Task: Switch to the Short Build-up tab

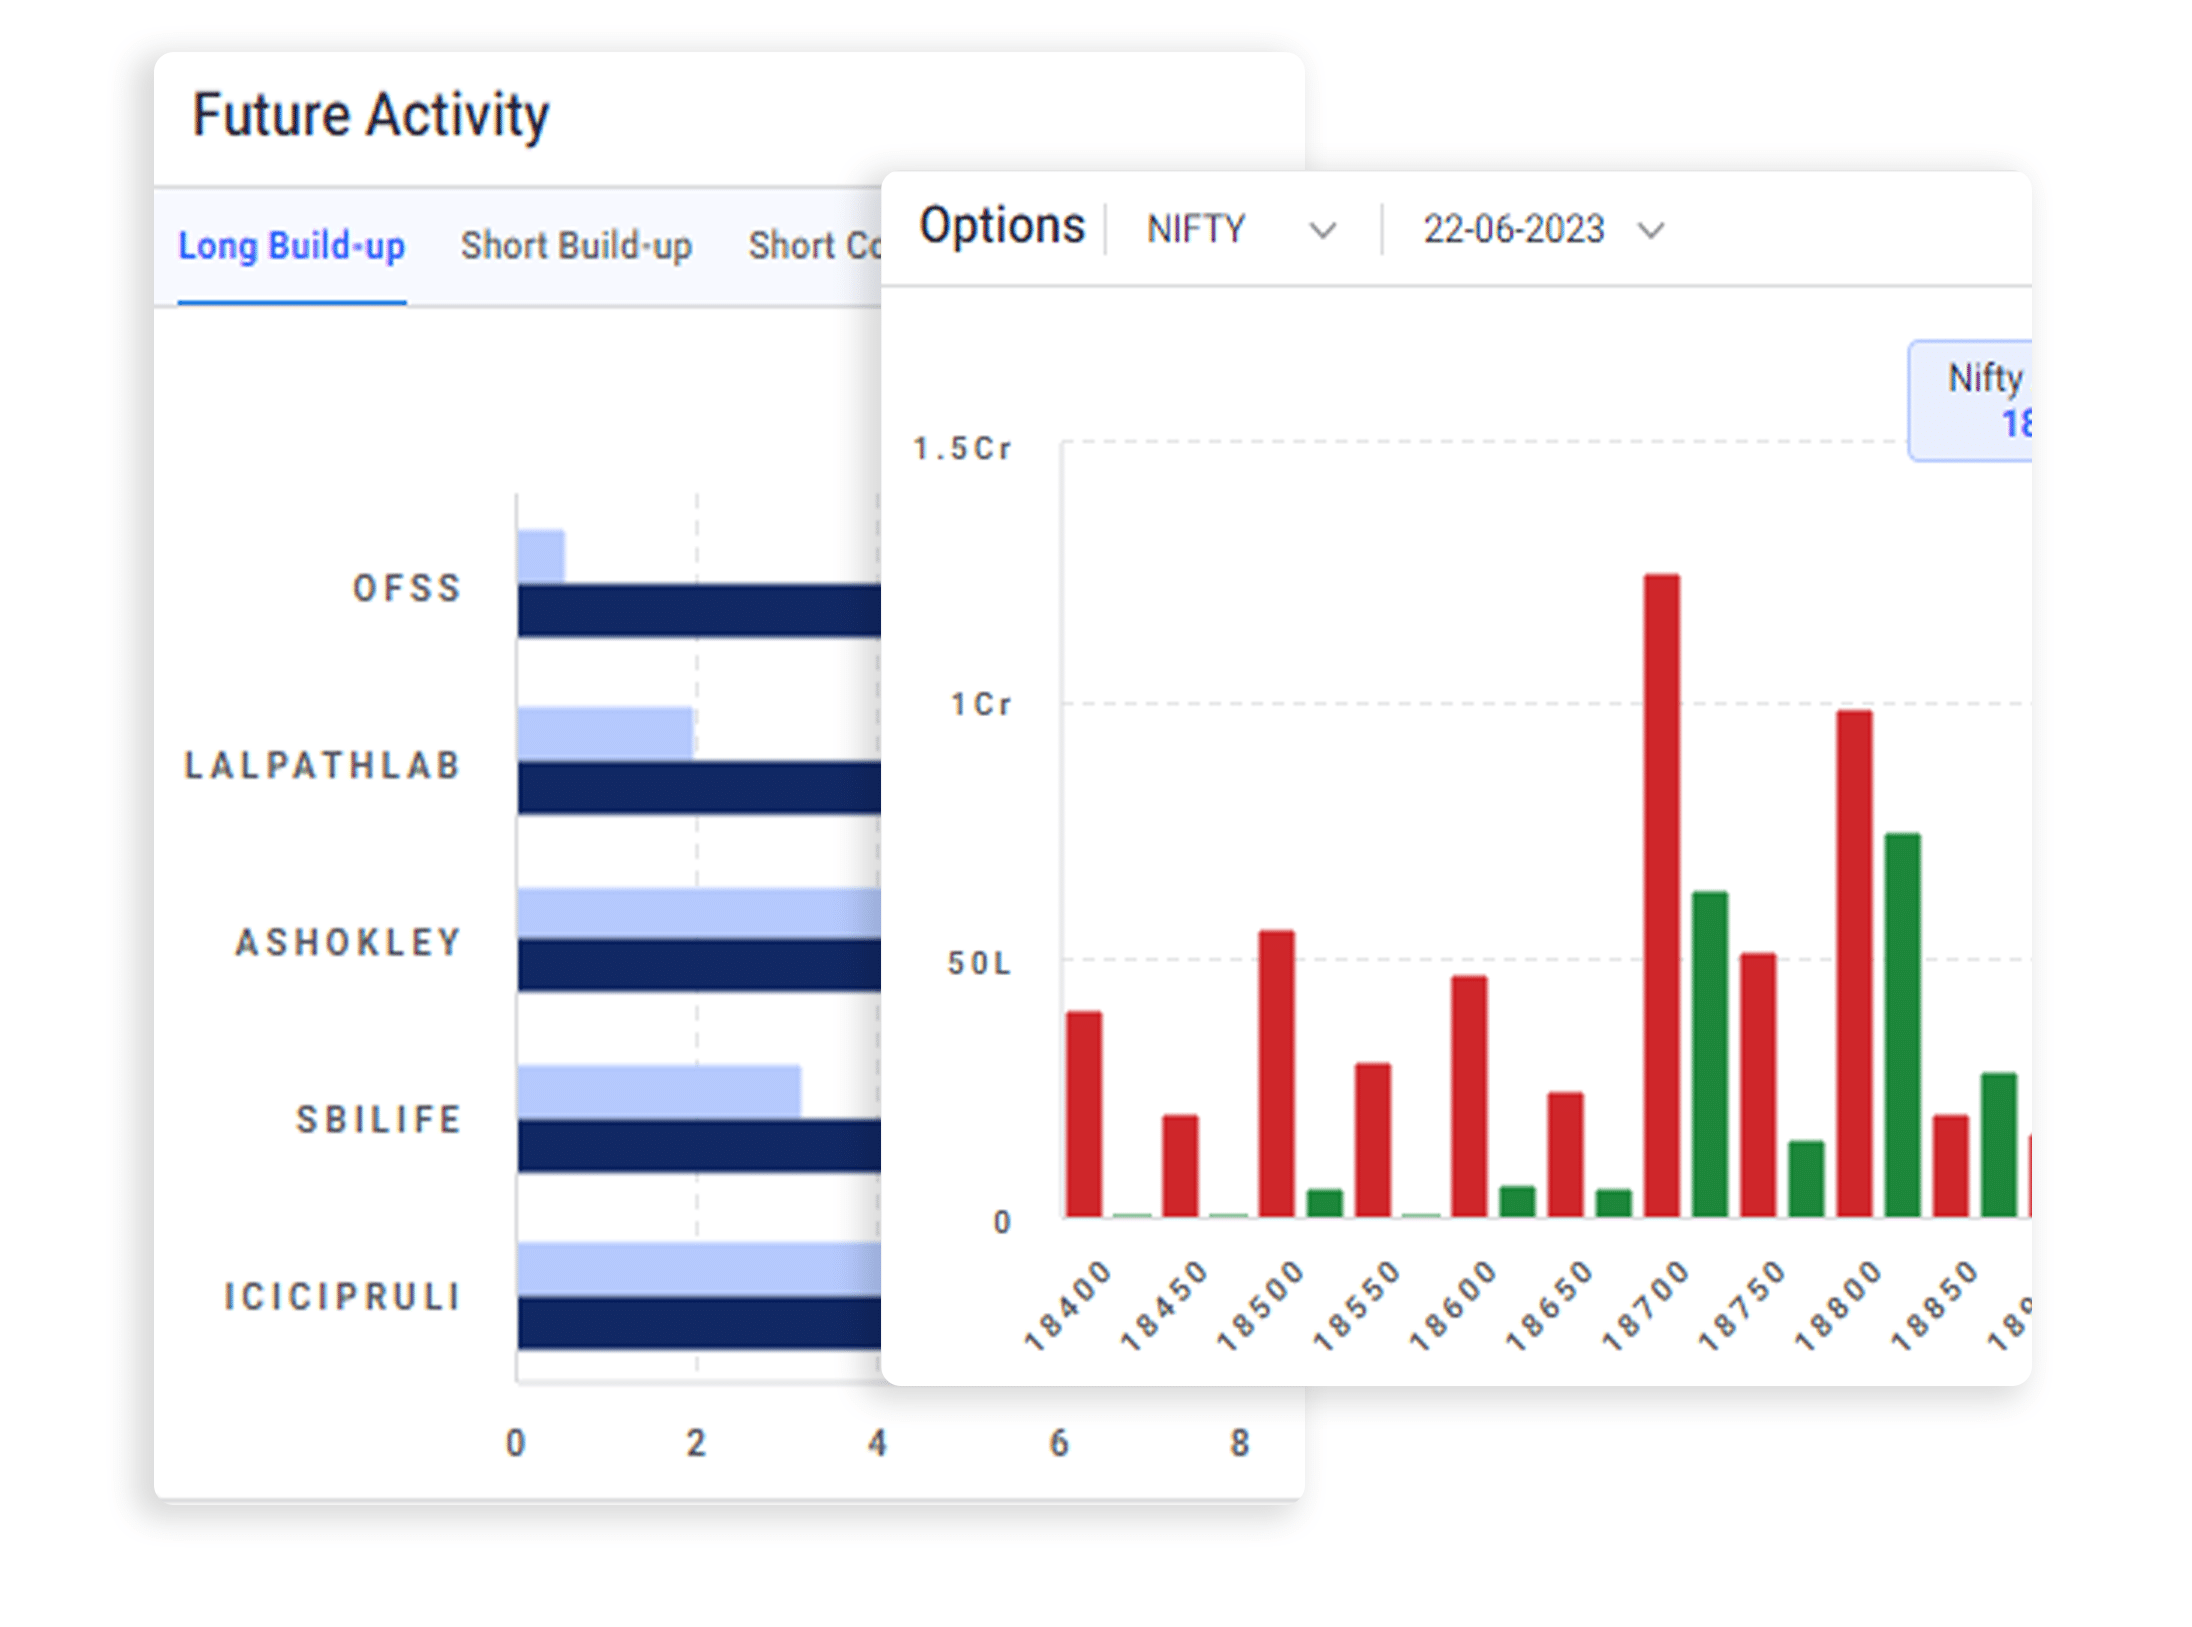Action: [x=576, y=246]
